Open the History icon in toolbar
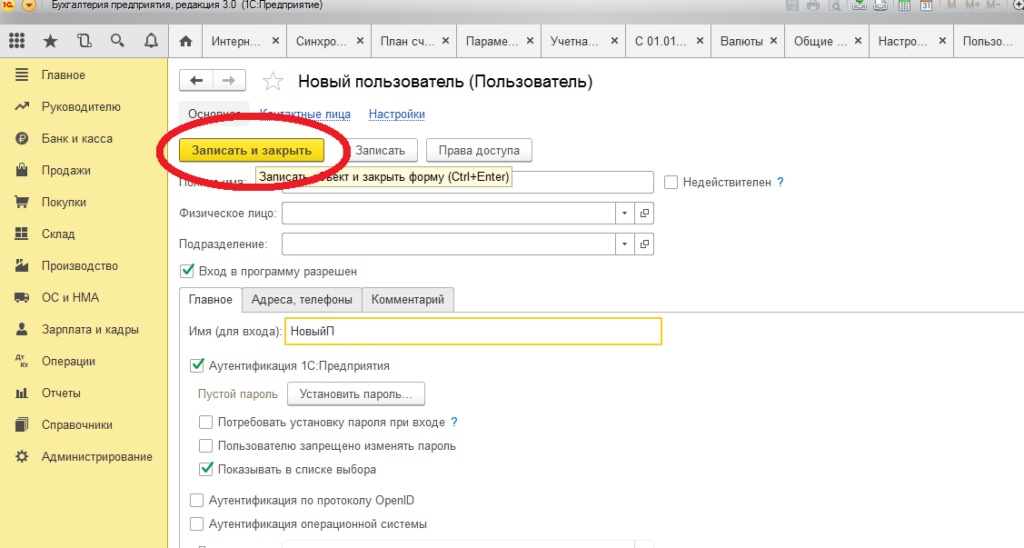This screenshot has height=548, width=1024. point(83,41)
